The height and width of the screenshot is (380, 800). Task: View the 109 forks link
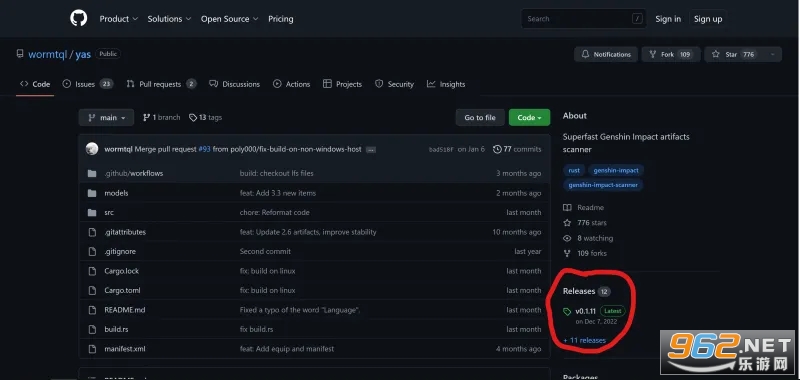coord(585,254)
